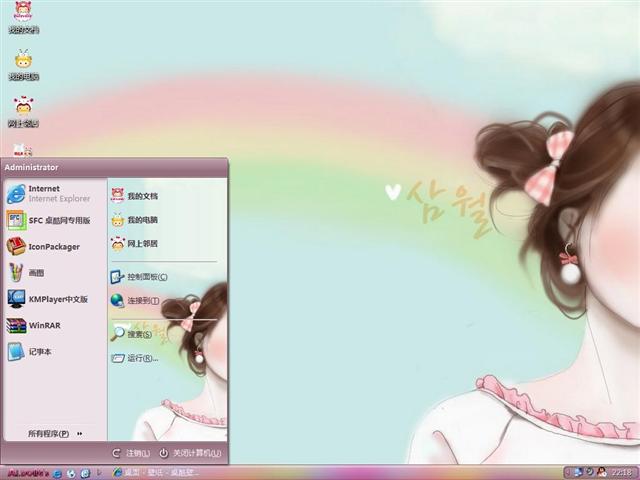Viewport: 640px width, 480px height.
Task: Open 搜索 search from the start menu
Action: pos(131,334)
